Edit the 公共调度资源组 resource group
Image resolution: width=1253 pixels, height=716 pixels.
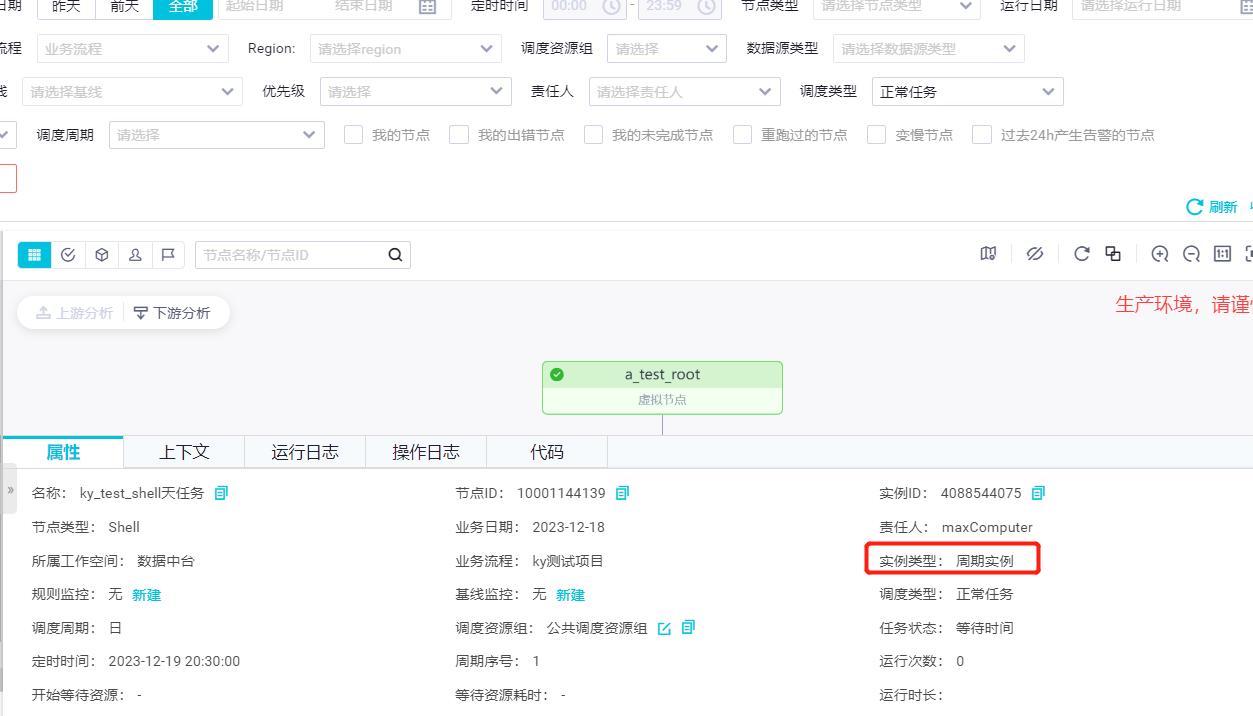(664, 628)
